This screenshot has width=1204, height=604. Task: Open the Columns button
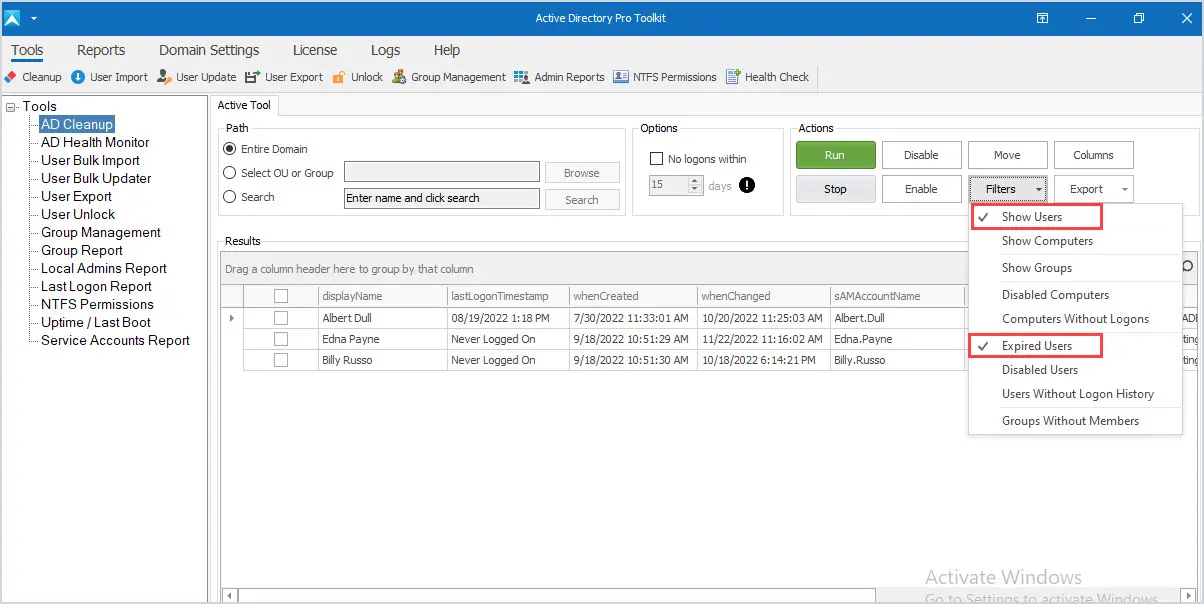[x=1093, y=155]
